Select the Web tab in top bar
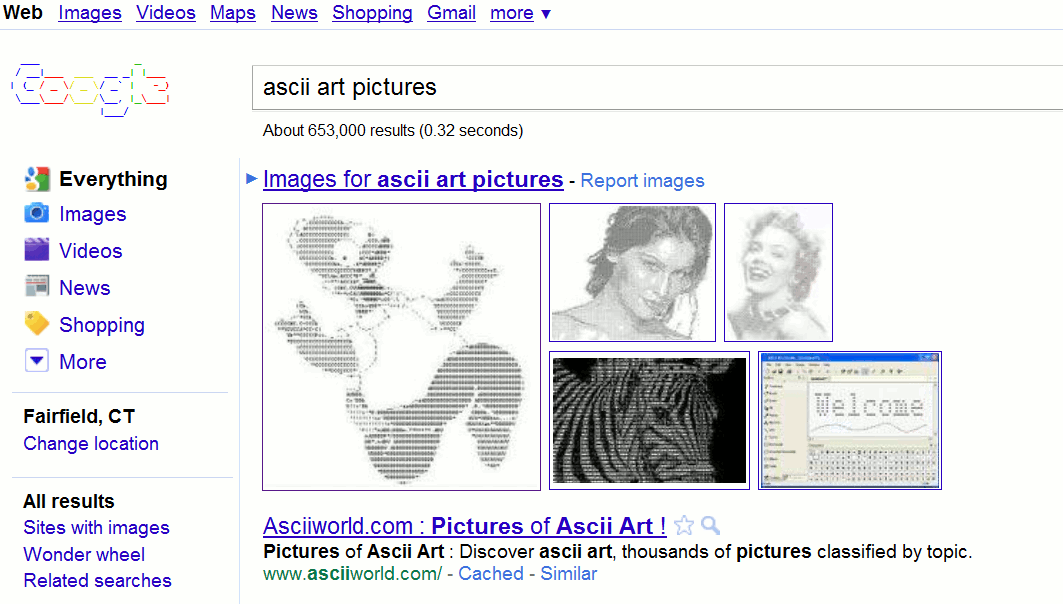The height and width of the screenshot is (604, 1063). coord(22,13)
